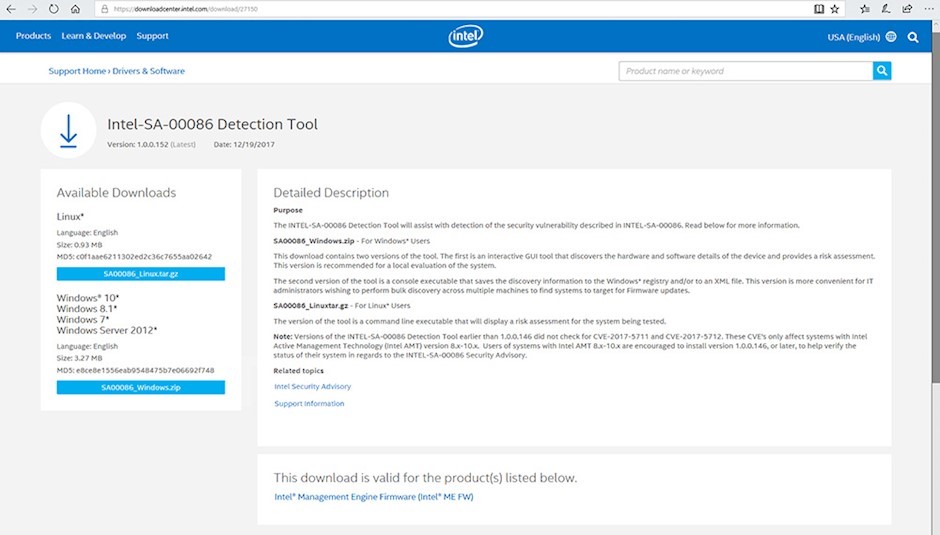Click the large download arrow icon
Image resolution: width=940 pixels, height=535 pixels.
(x=68, y=130)
